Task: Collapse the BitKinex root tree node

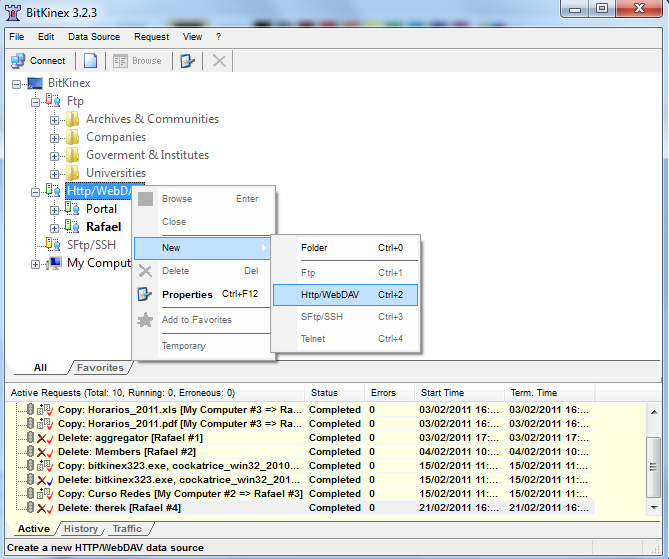Action: coord(16,84)
